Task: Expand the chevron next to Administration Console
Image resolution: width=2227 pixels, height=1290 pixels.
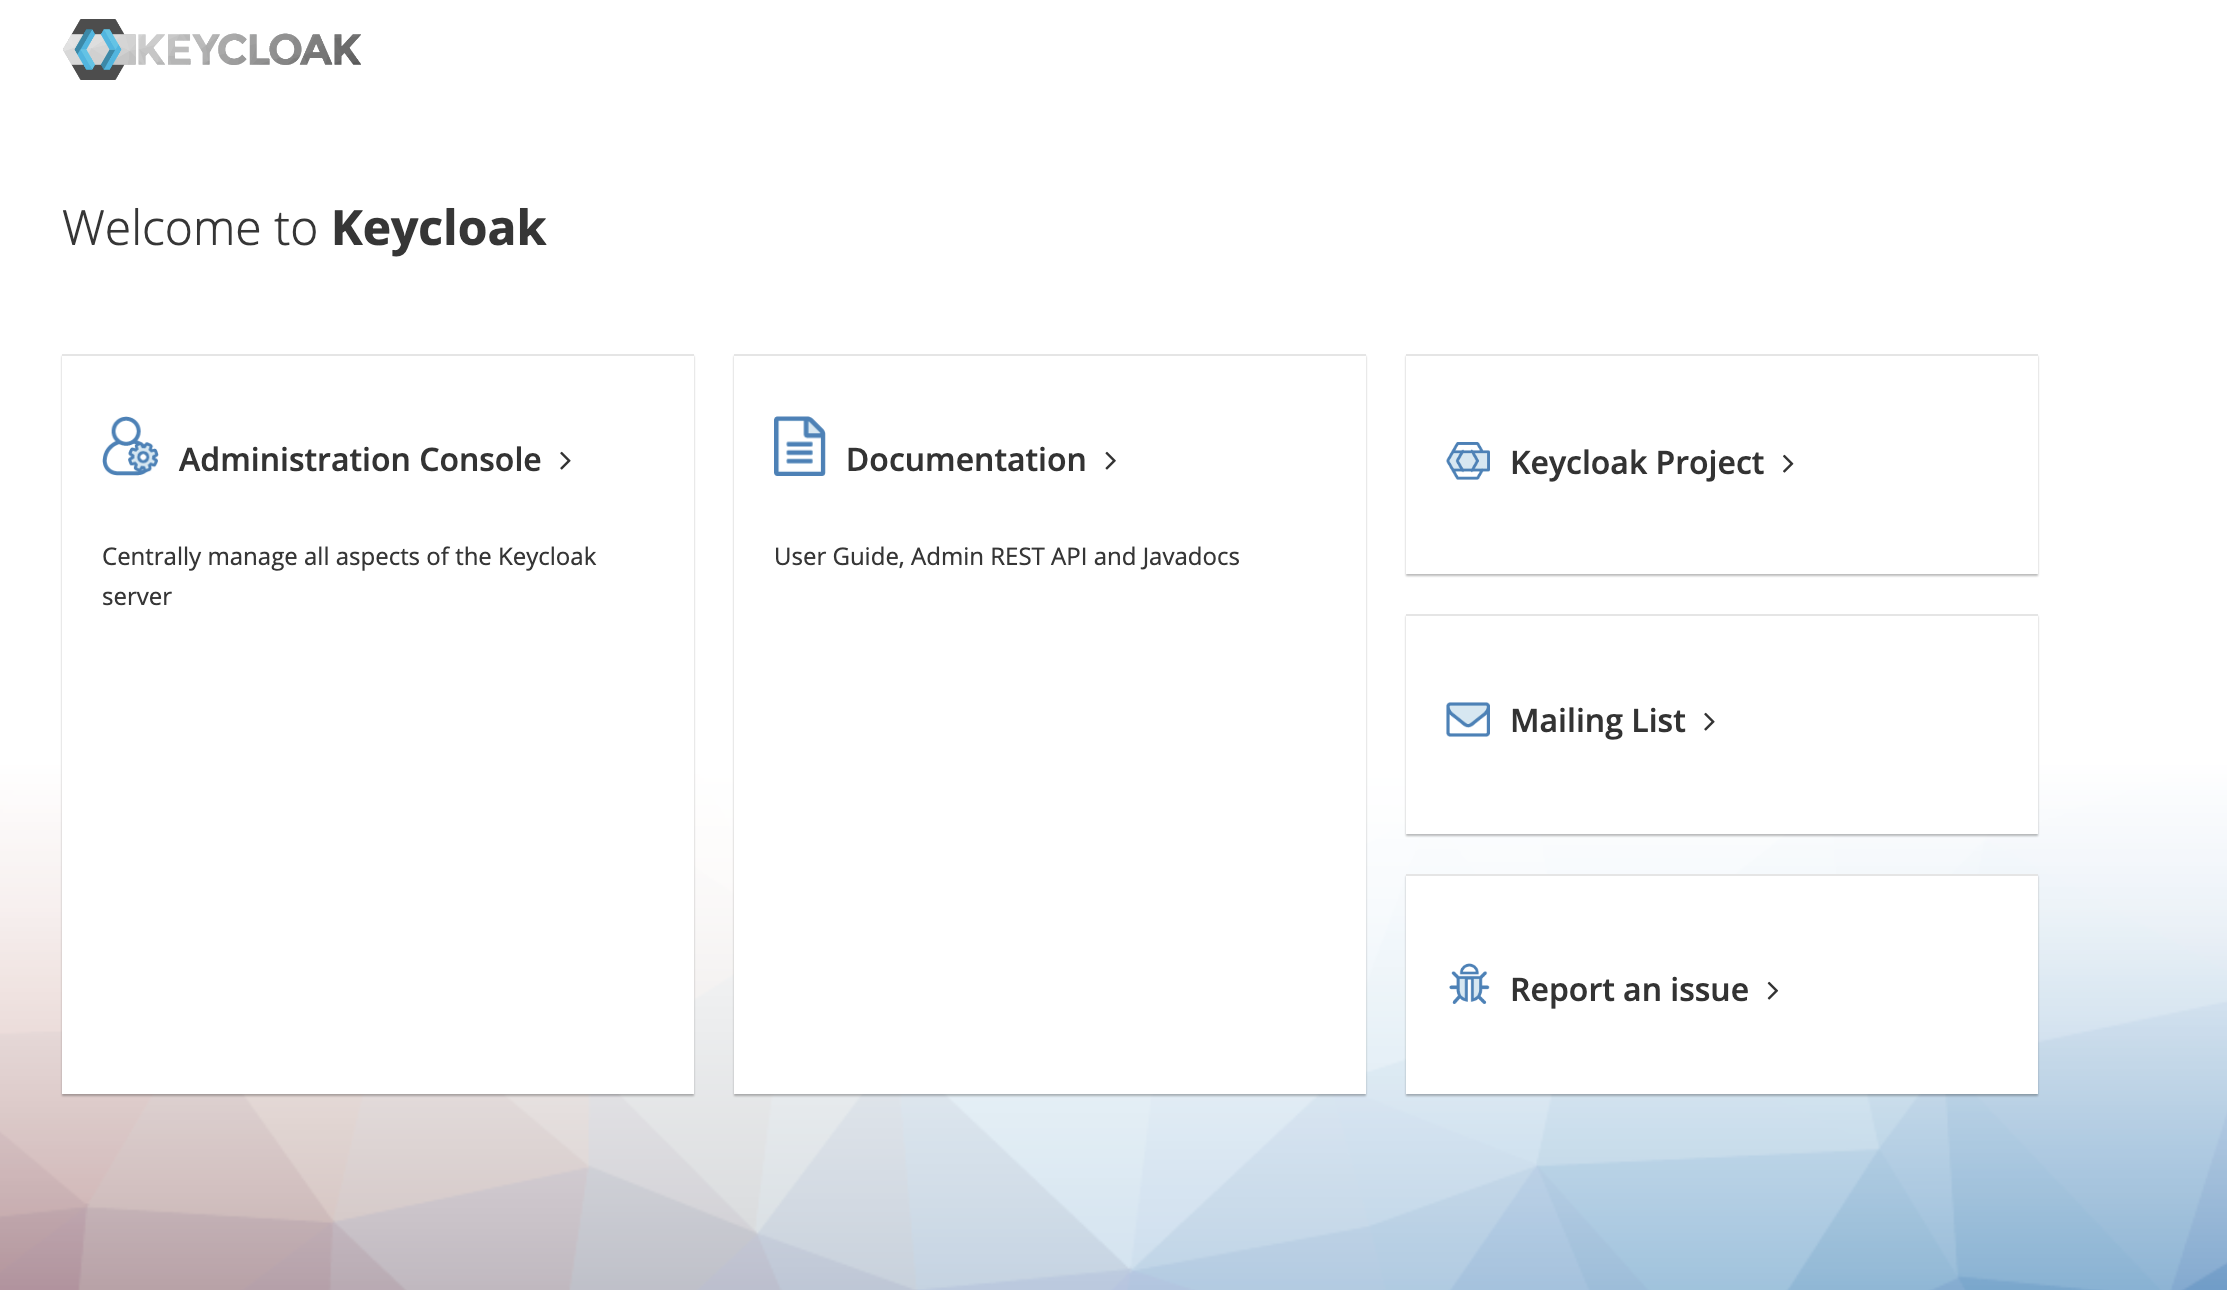Action: point(566,461)
